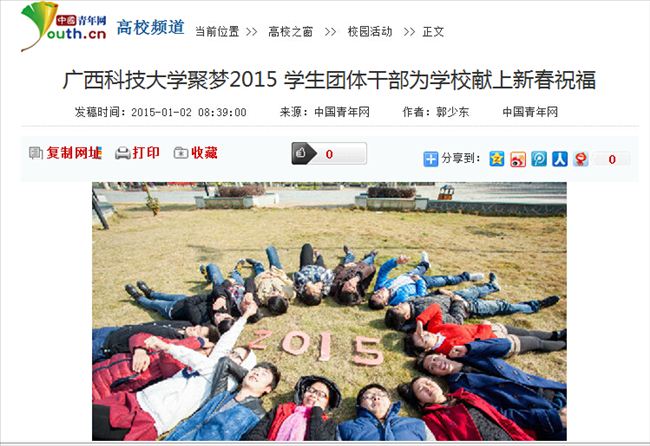Click the Youth.cn site logo
The height and width of the screenshot is (446, 650).
64,27
